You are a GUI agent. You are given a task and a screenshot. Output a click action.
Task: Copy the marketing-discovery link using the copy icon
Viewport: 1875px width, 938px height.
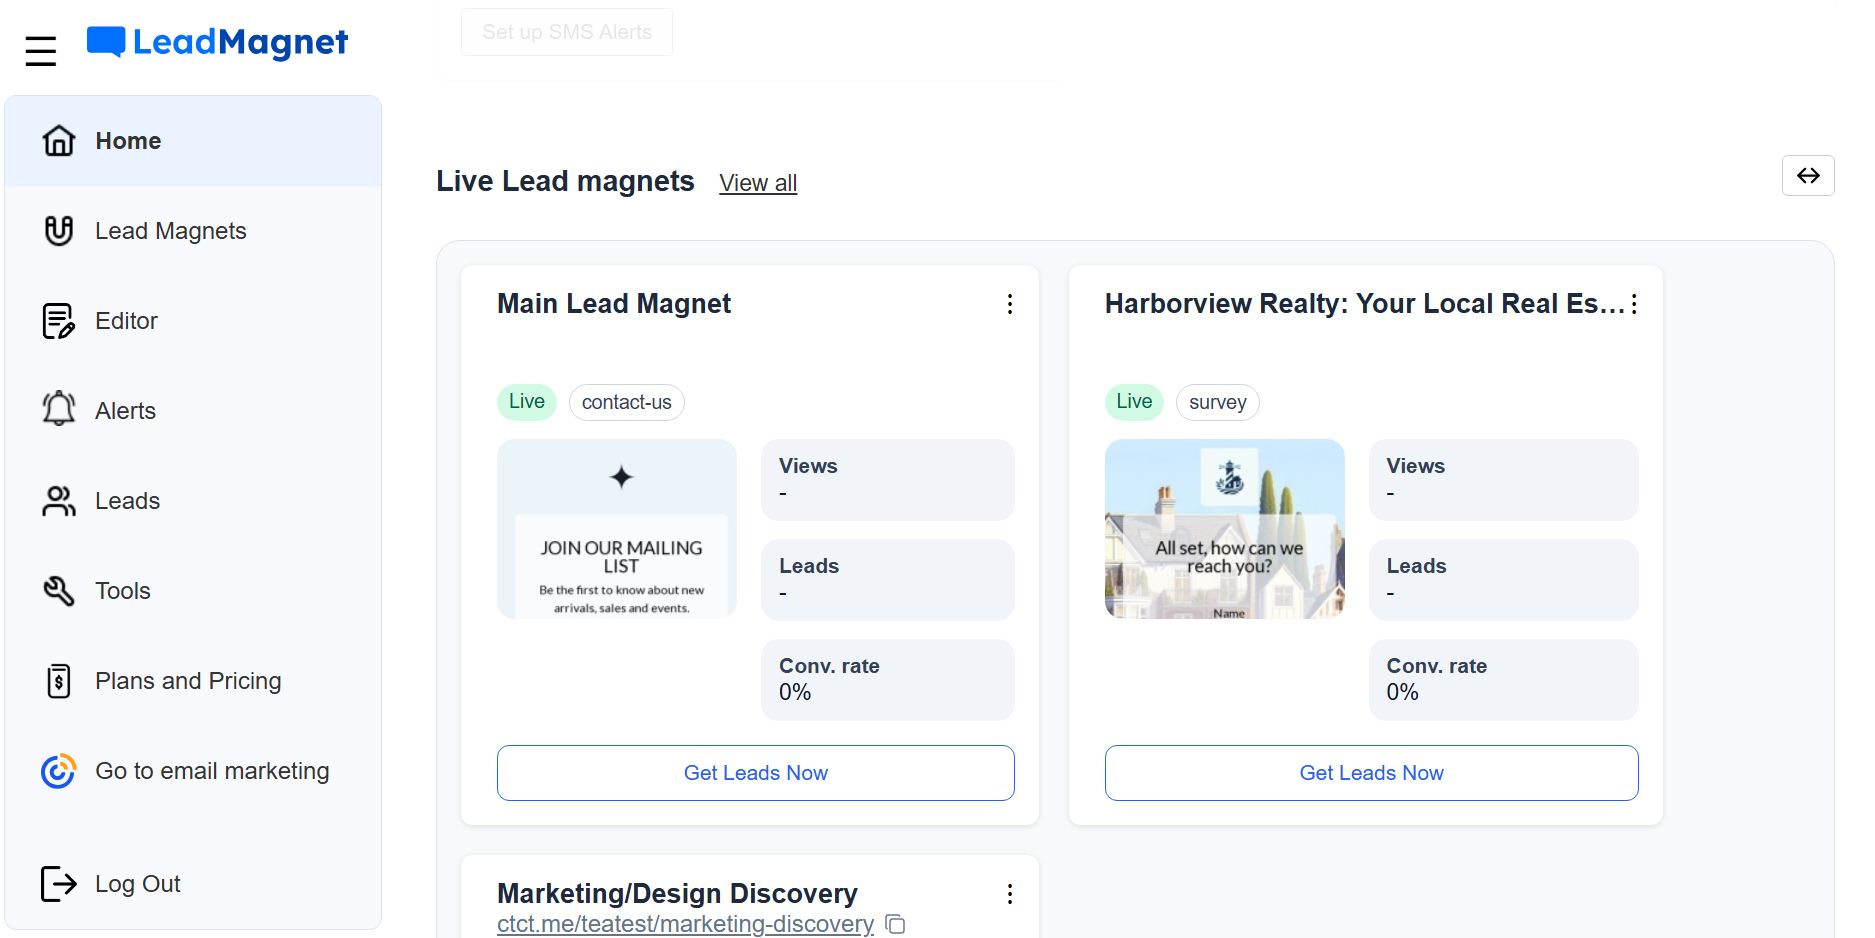click(895, 924)
